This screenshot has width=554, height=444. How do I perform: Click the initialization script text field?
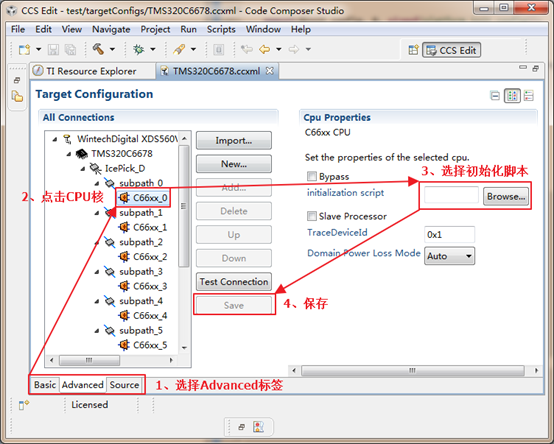(x=451, y=195)
